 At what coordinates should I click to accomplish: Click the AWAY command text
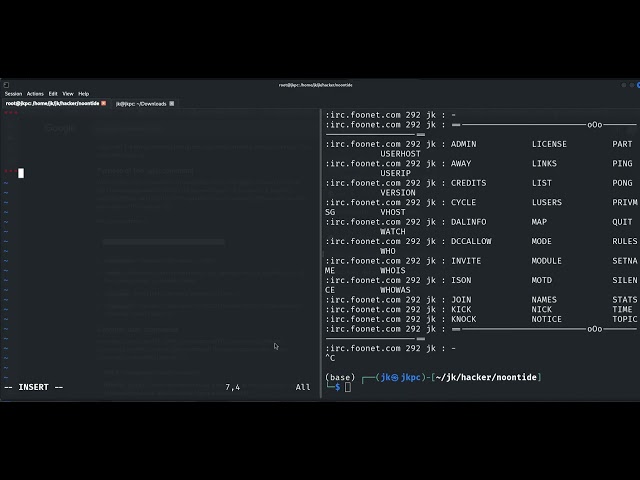461,164
